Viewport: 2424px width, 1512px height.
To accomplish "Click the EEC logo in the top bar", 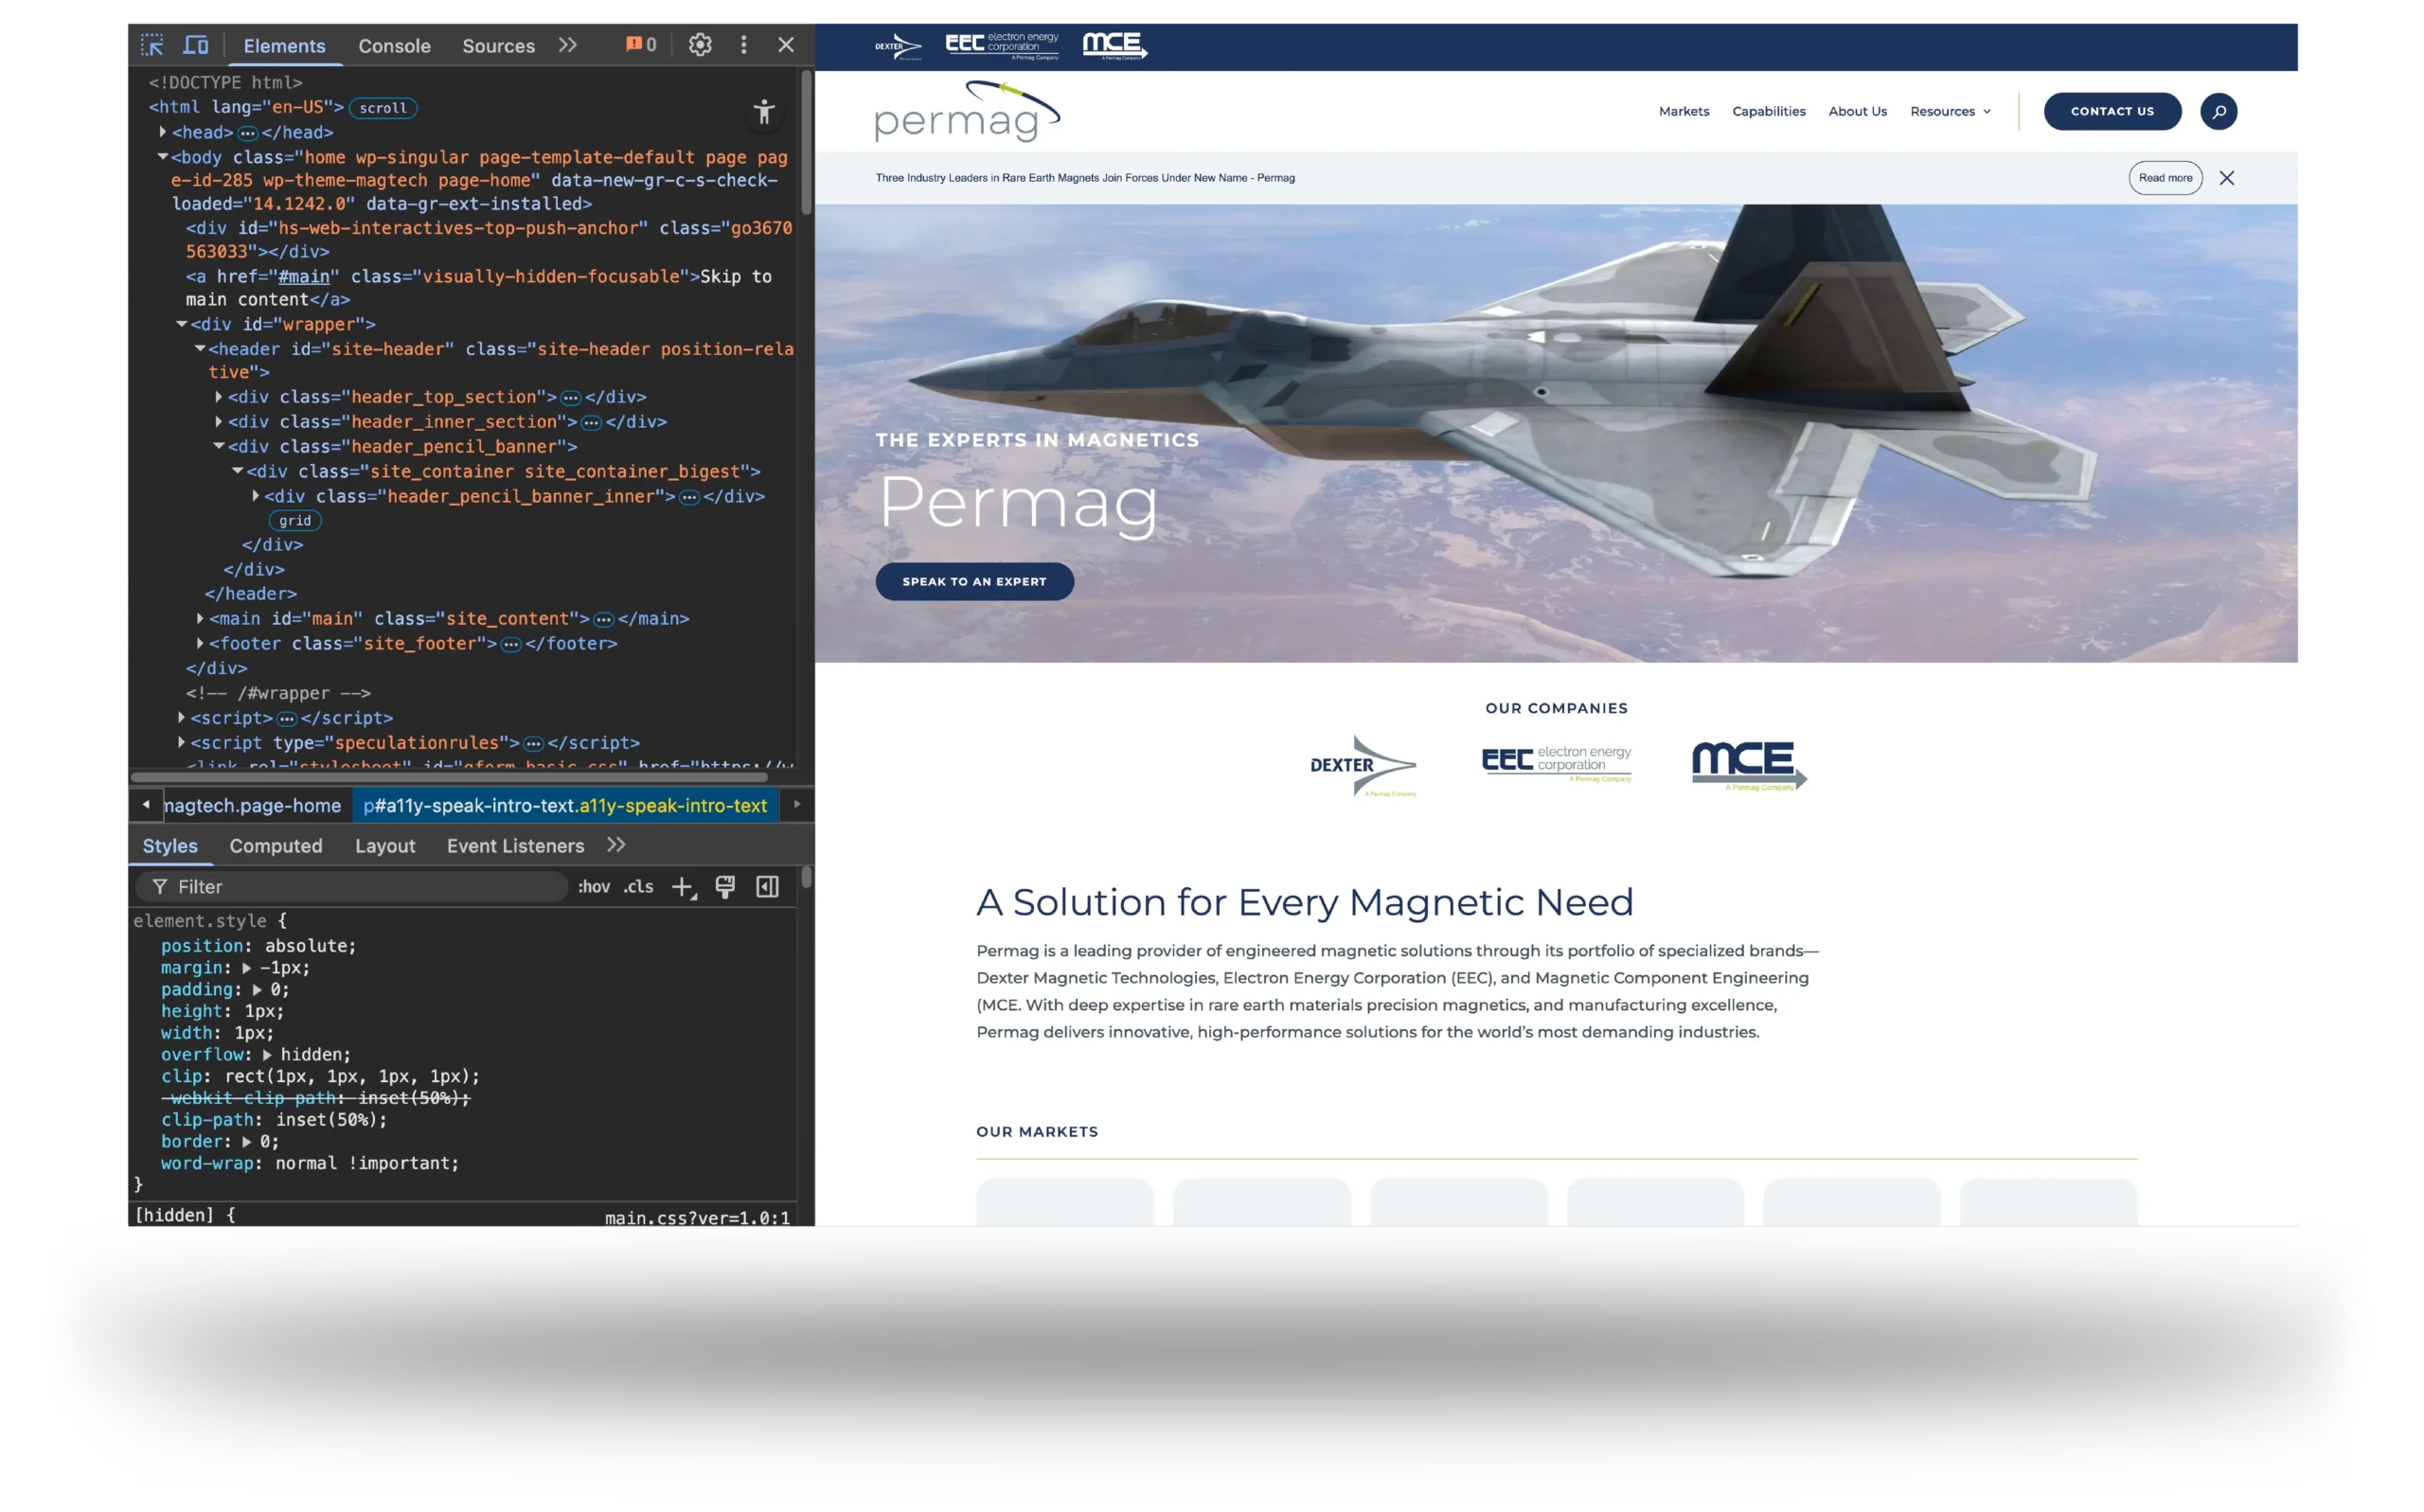I will [1002, 46].
